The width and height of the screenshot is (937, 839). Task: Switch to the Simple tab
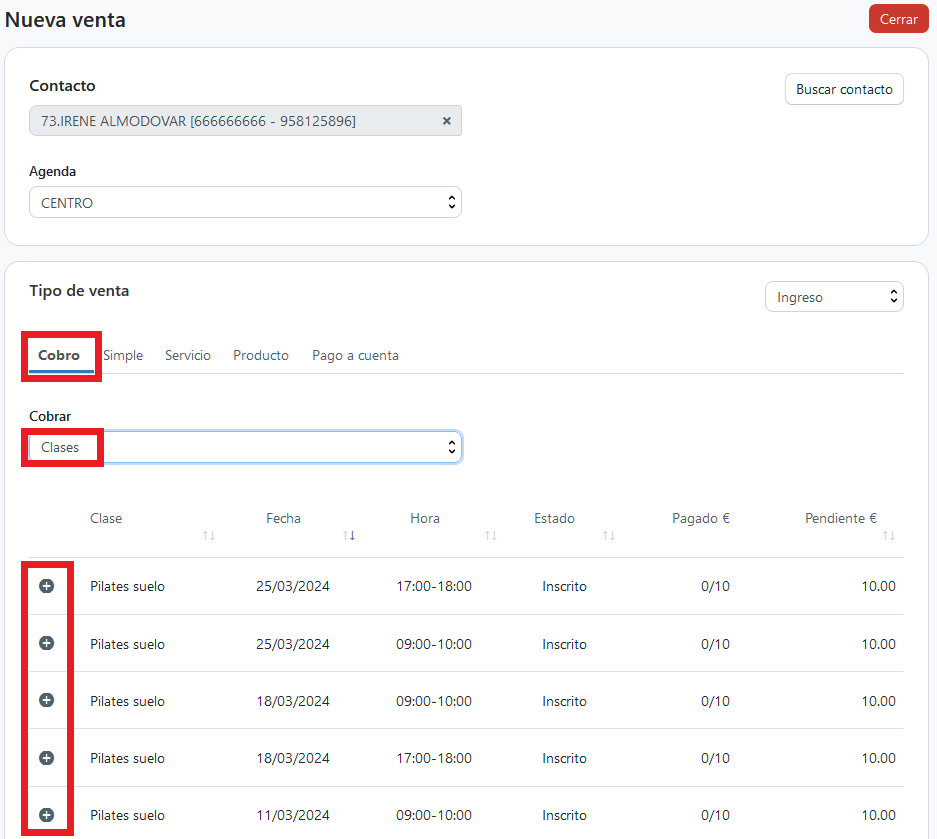pyautogui.click(x=123, y=356)
